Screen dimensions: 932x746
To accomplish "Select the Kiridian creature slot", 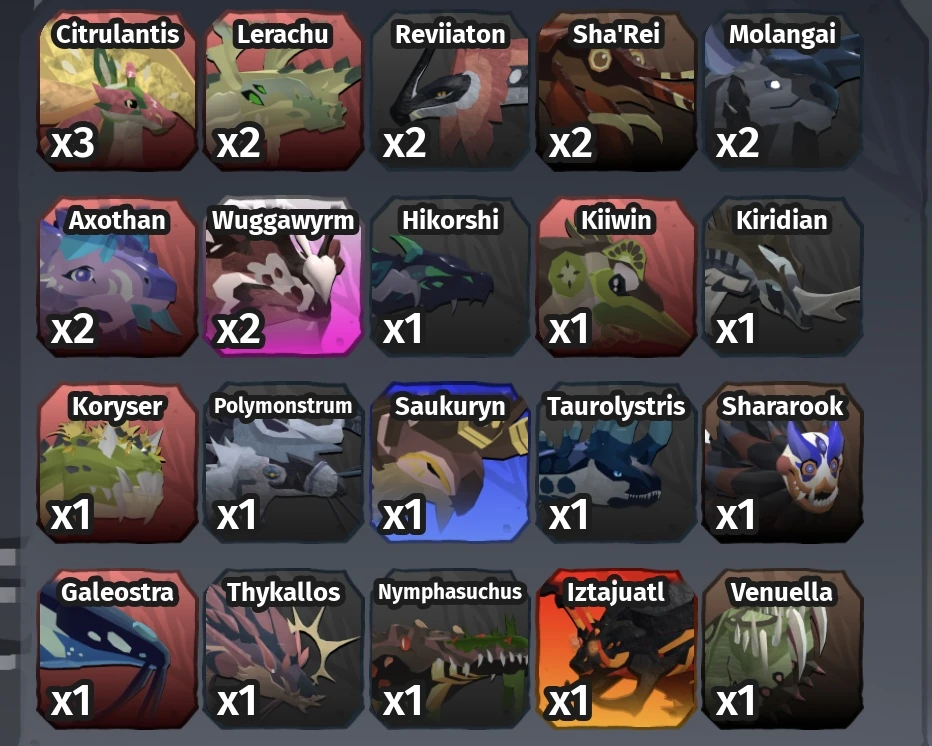I will (x=783, y=277).
